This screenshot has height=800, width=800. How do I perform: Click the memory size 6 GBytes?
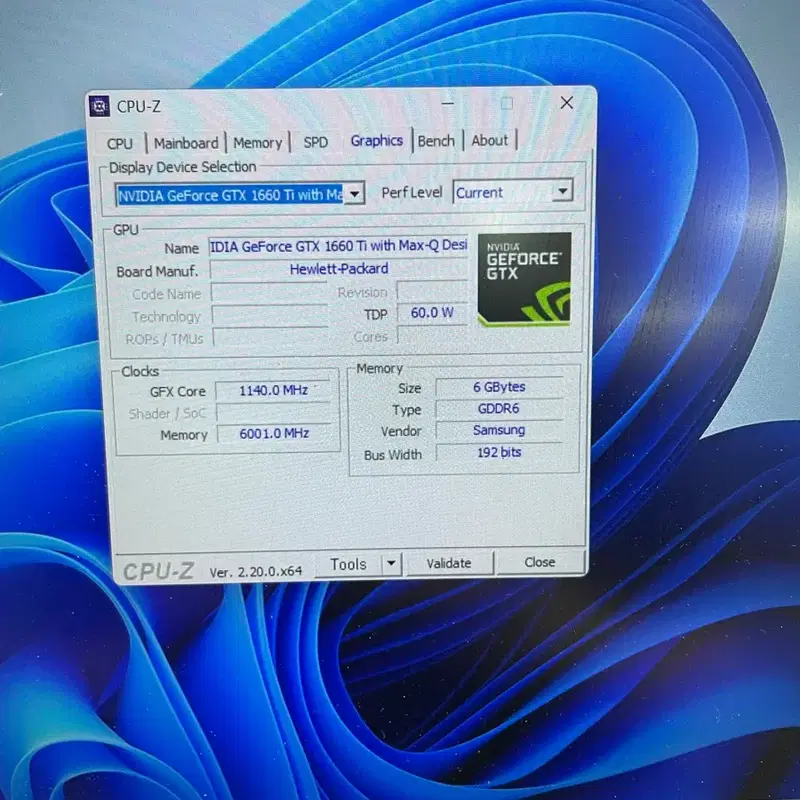499,387
